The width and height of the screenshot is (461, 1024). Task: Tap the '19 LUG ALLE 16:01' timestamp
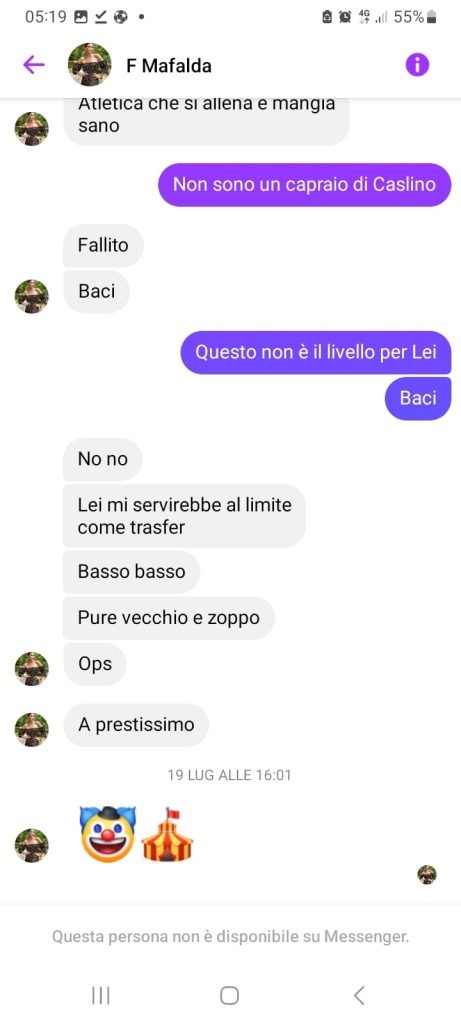point(229,775)
